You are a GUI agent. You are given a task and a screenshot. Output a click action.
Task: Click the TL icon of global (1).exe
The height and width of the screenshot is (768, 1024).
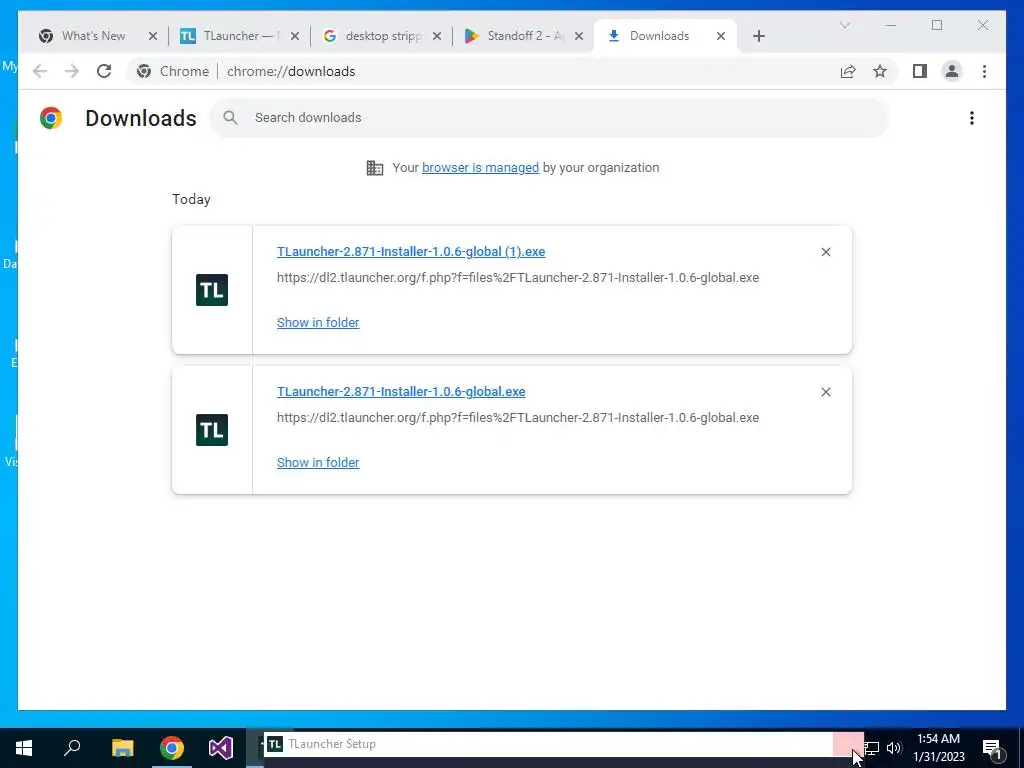click(x=212, y=290)
